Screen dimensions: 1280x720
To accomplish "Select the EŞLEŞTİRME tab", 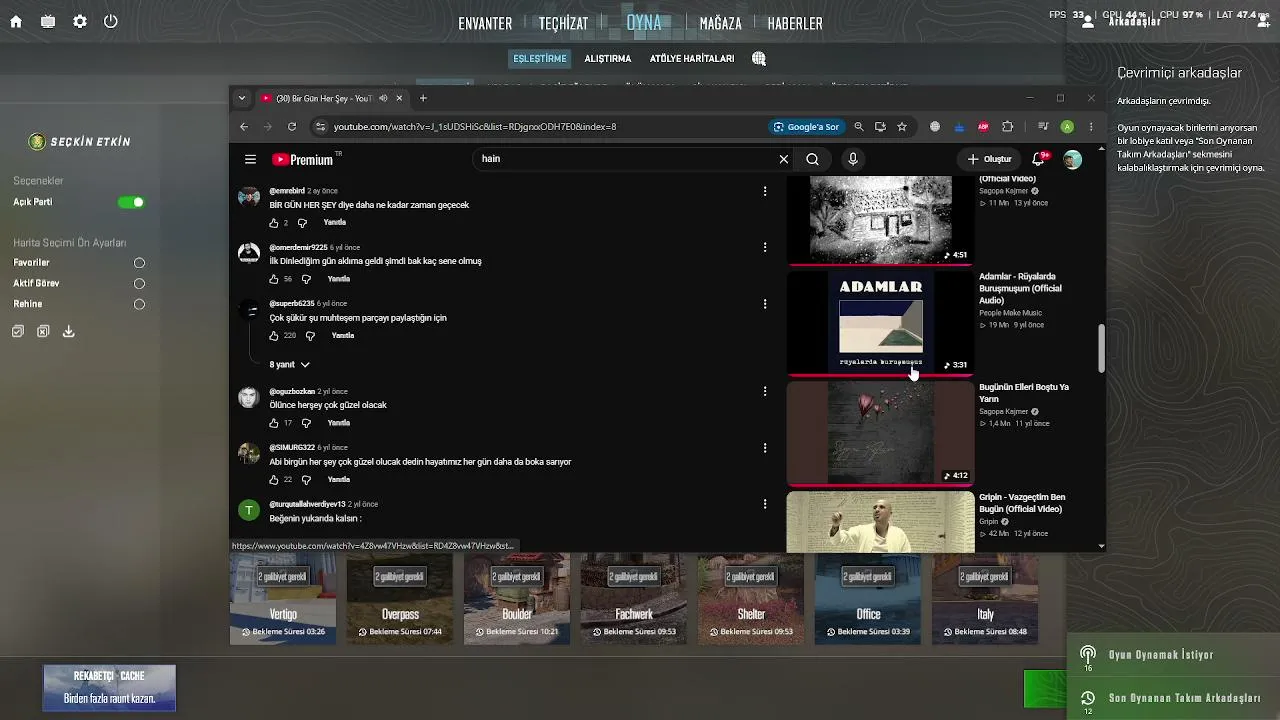I will 540,59.
